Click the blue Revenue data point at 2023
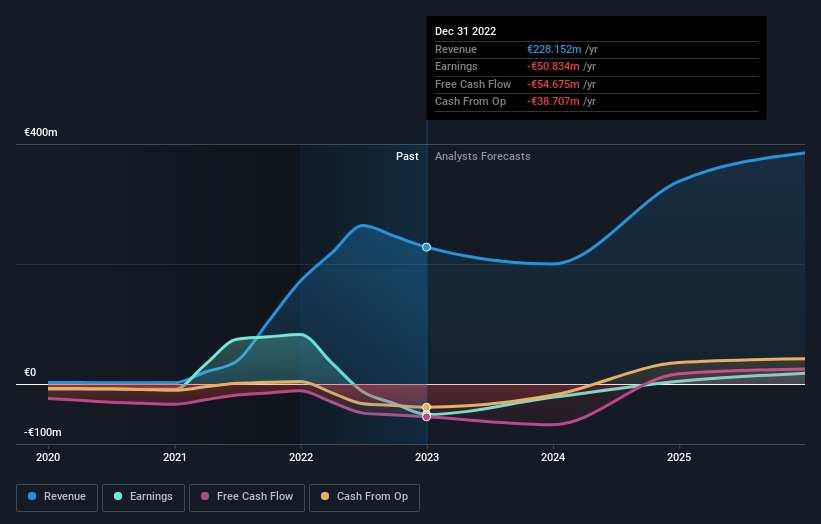 pos(427,247)
